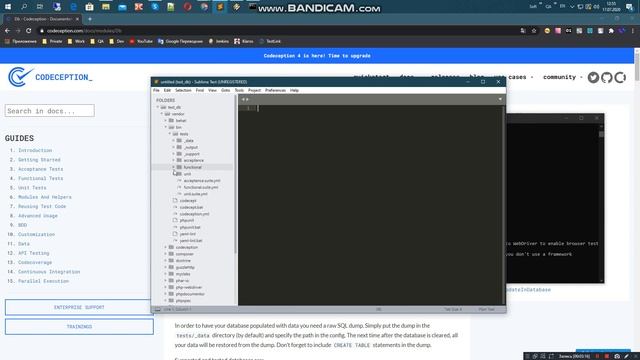Screen dimensions: 640x360
Task: Open the Dev bookmarks folder
Action: pyautogui.click(x=116, y=41)
